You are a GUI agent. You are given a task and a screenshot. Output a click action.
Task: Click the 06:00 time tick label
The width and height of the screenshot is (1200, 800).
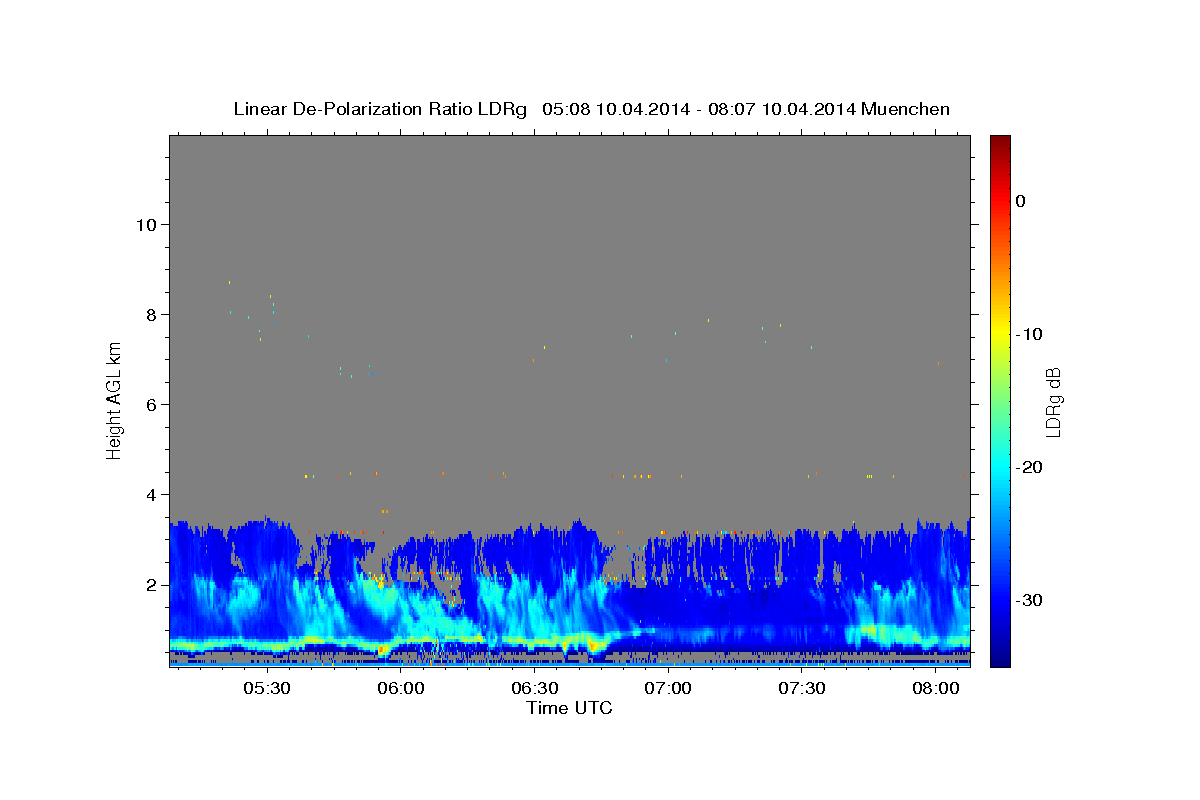tap(401, 688)
